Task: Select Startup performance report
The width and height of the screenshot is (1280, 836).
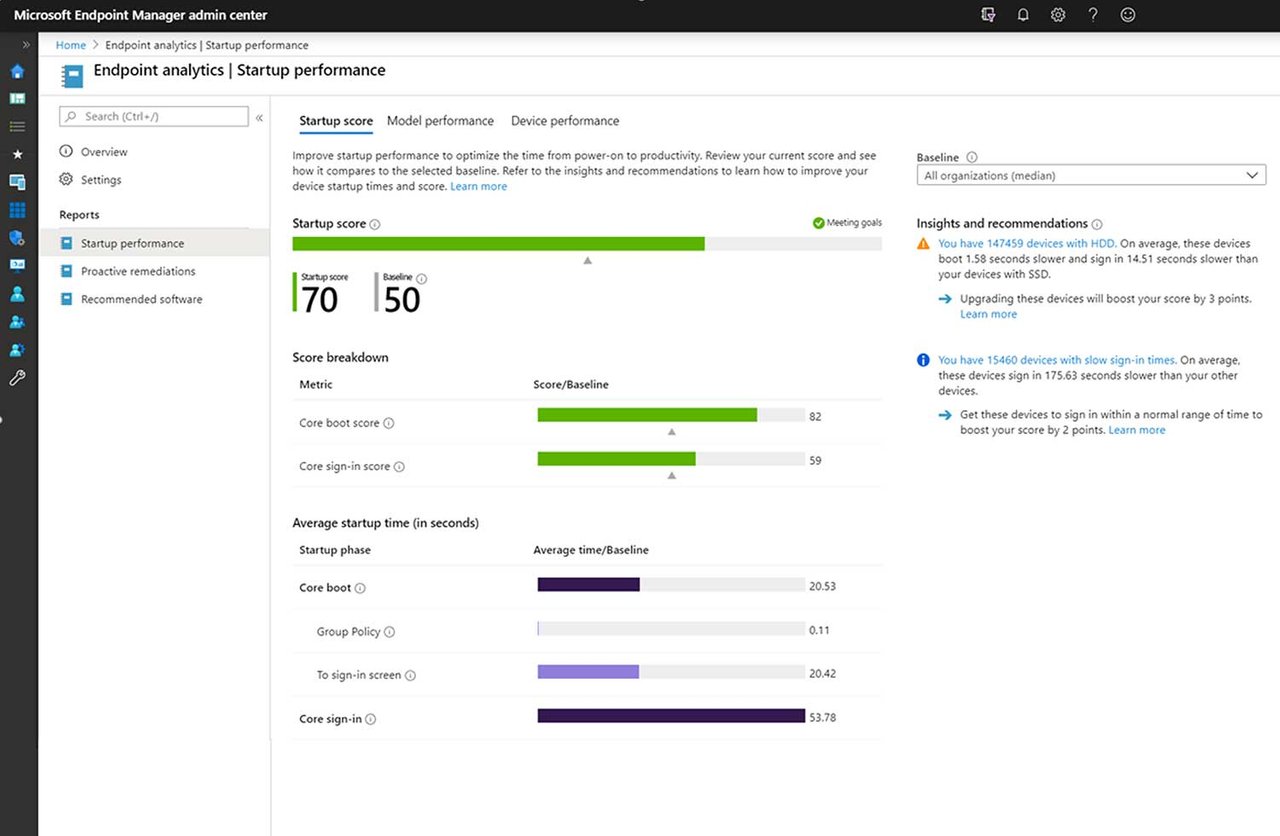Action: (155, 243)
